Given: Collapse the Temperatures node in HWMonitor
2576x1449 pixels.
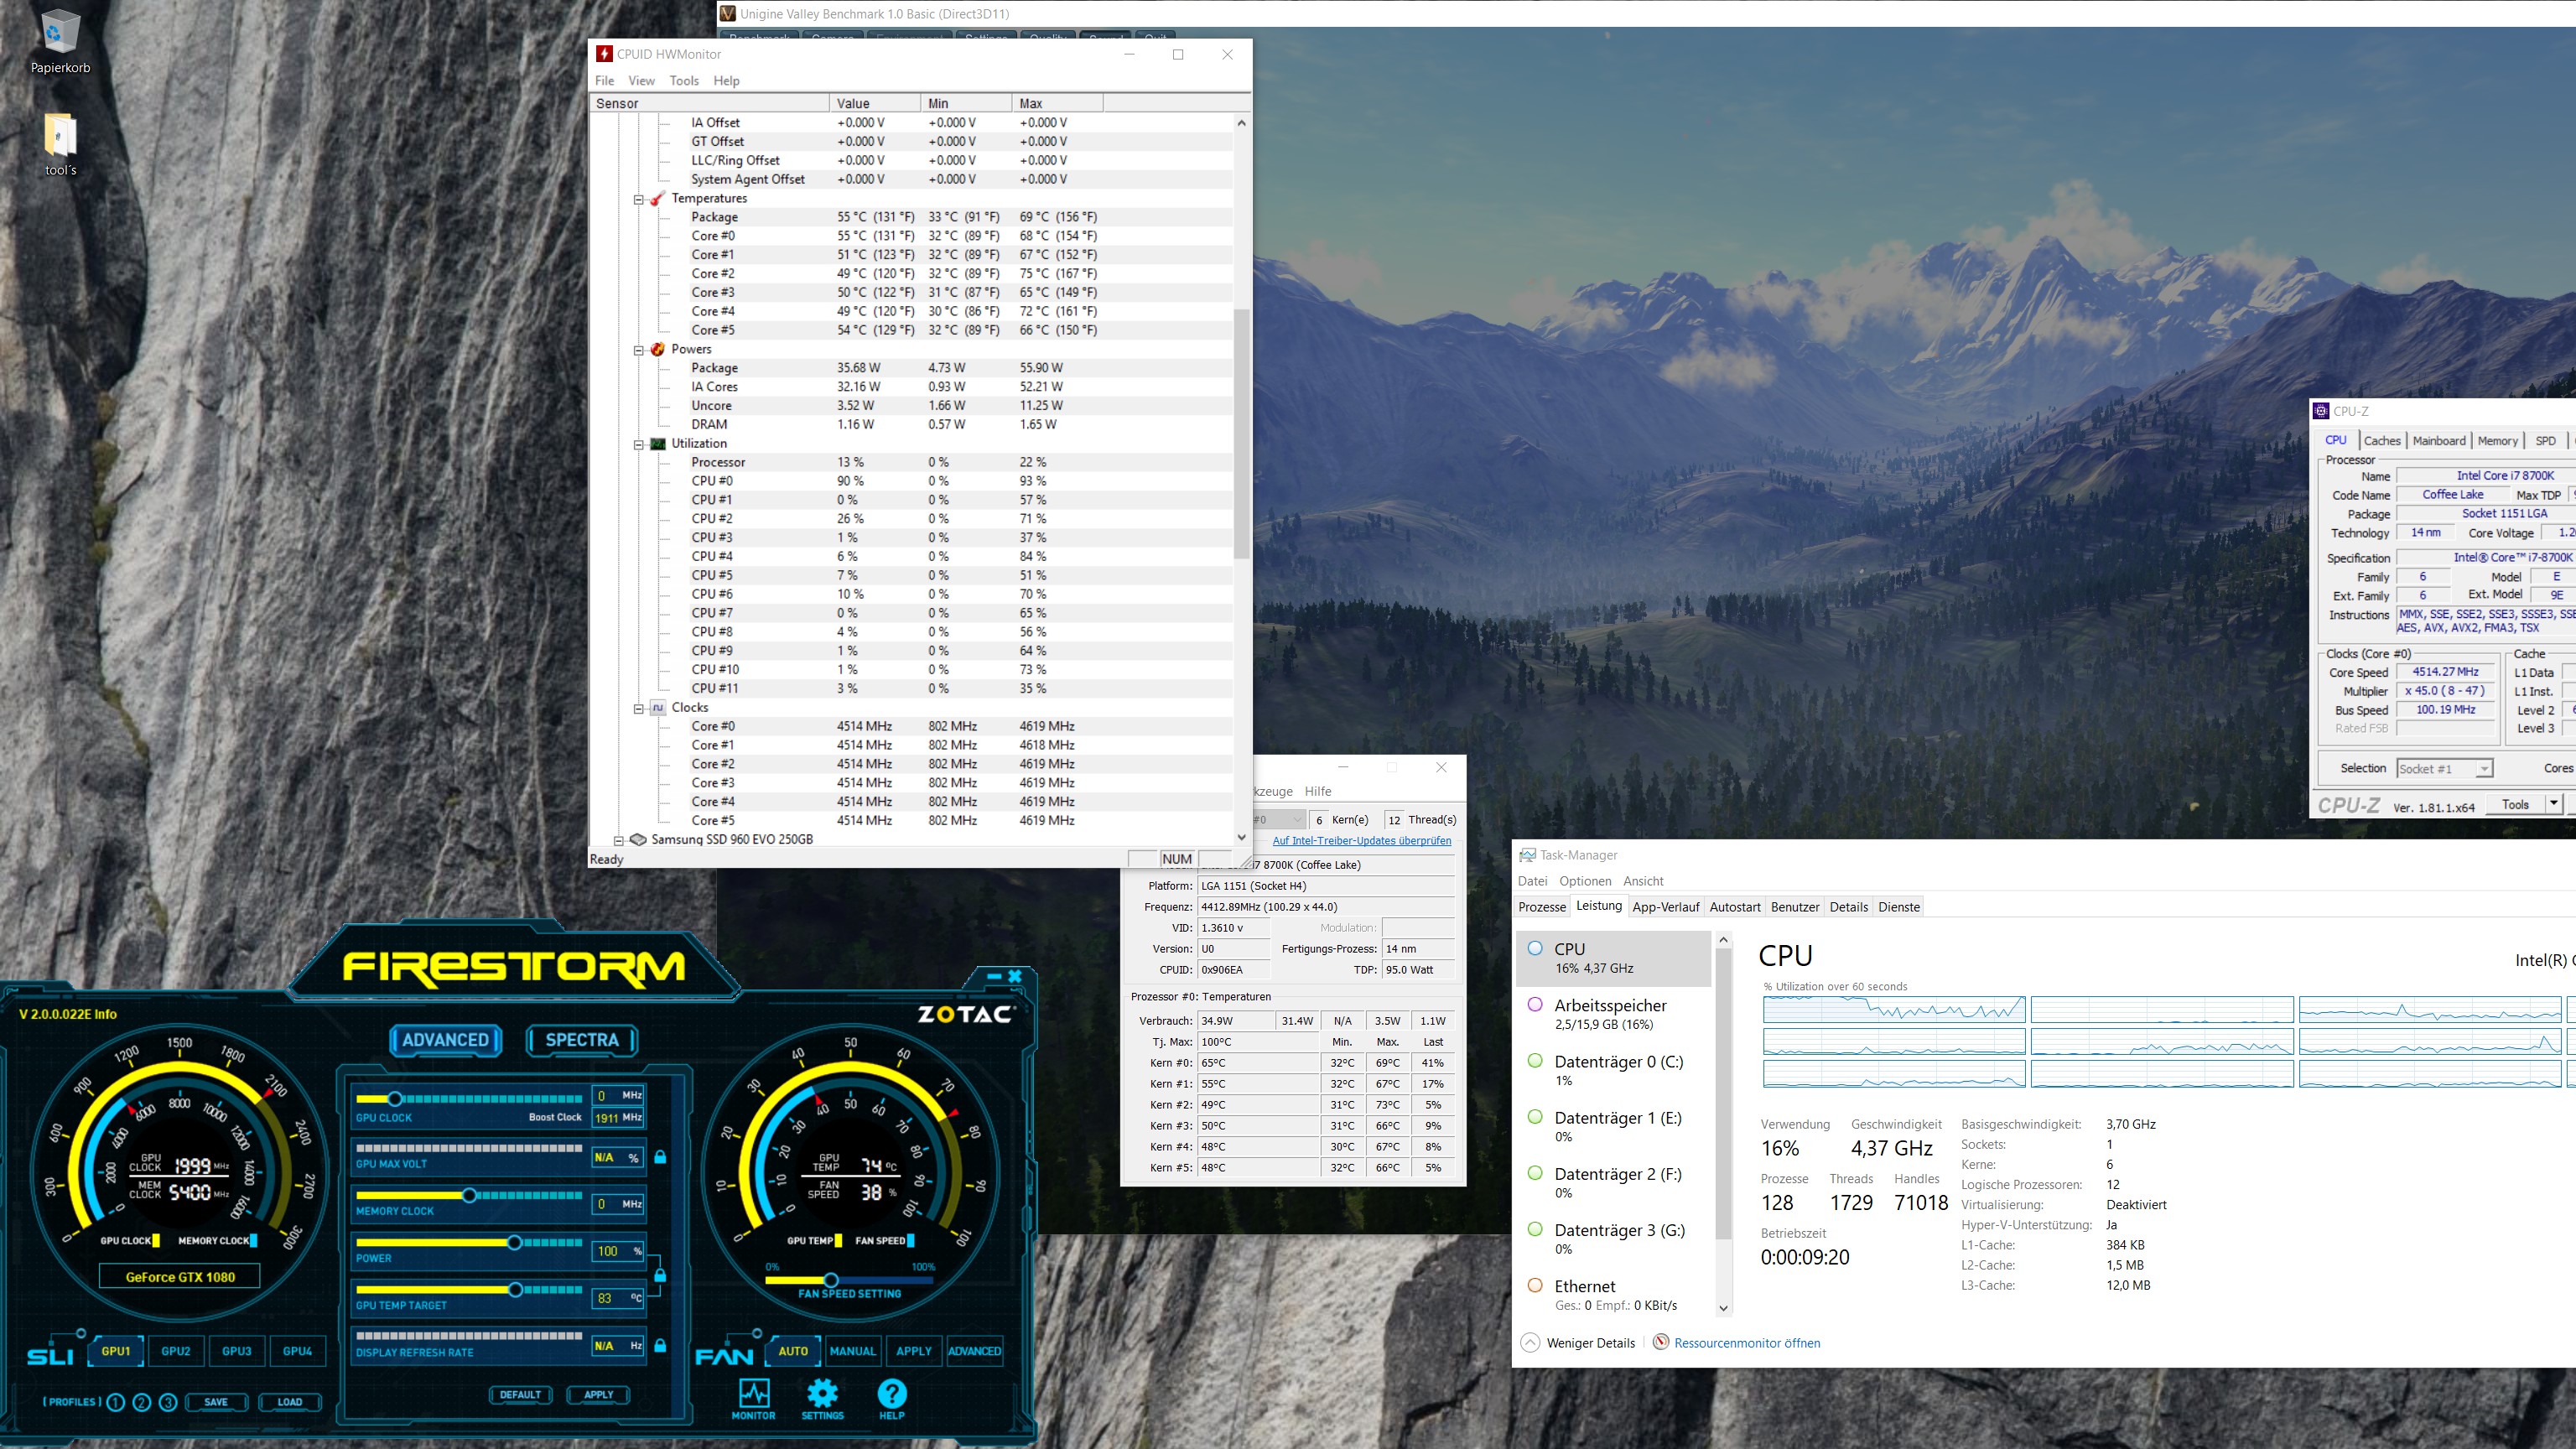Looking at the screenshot, I should [x=638, y=199].
